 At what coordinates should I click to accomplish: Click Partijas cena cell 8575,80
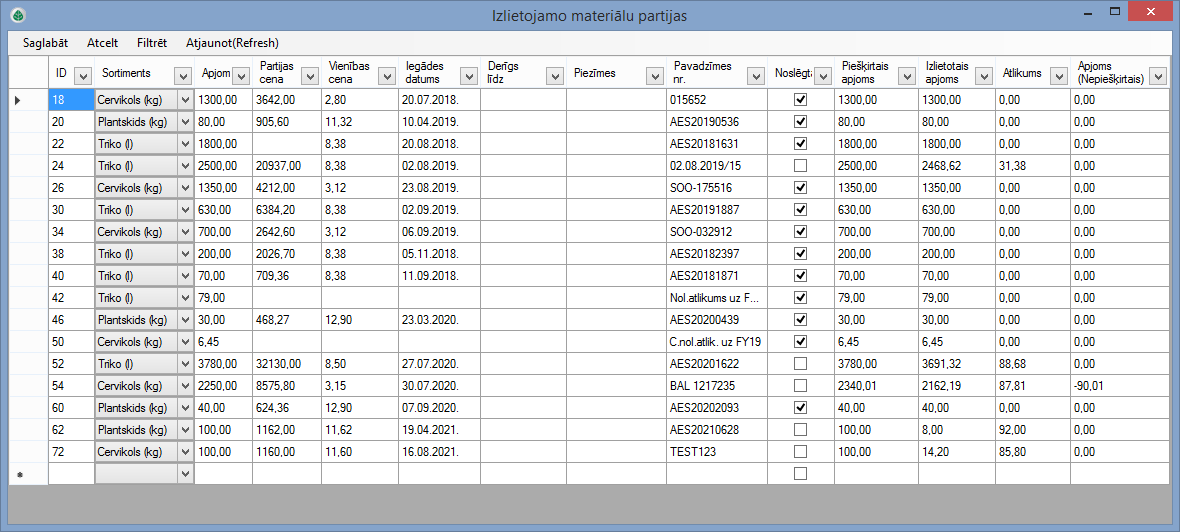point(287,386)
